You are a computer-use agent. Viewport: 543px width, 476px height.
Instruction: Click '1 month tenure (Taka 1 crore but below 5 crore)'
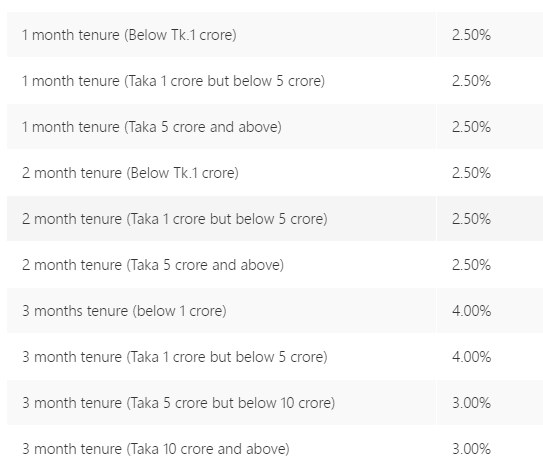click(173, 81)
